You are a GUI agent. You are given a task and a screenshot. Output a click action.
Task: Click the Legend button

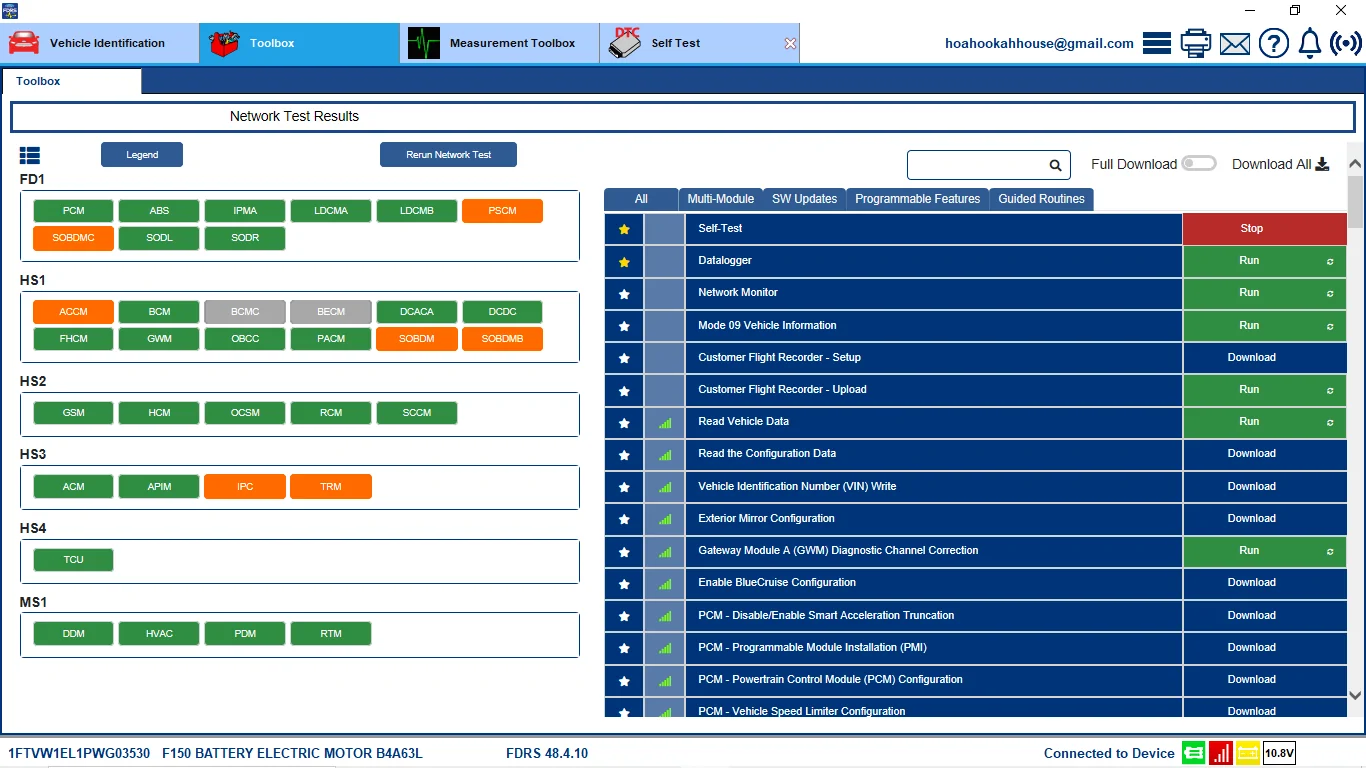coord(142,155)
